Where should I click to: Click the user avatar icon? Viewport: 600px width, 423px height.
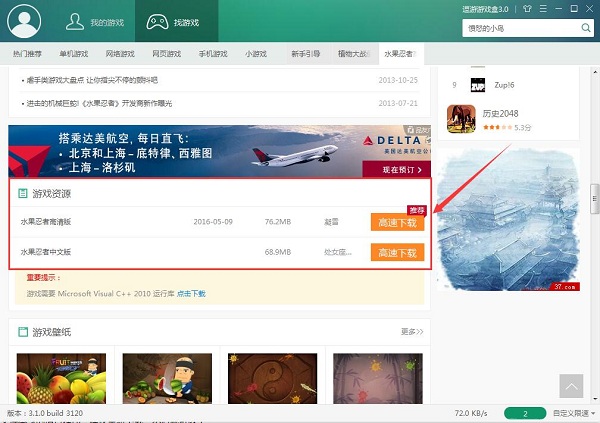(x=23, y=20)
